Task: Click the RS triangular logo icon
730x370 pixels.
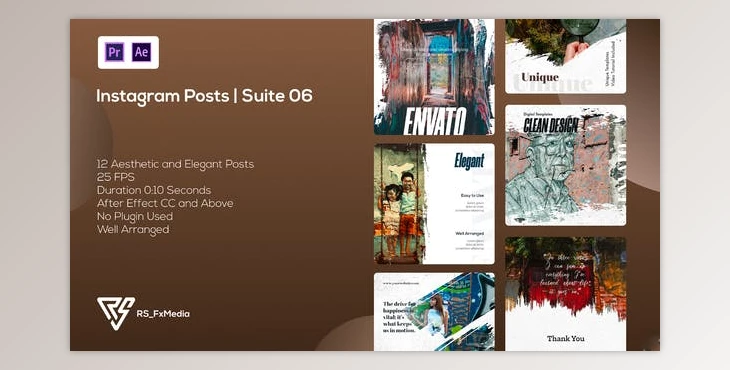Action: 116,313
